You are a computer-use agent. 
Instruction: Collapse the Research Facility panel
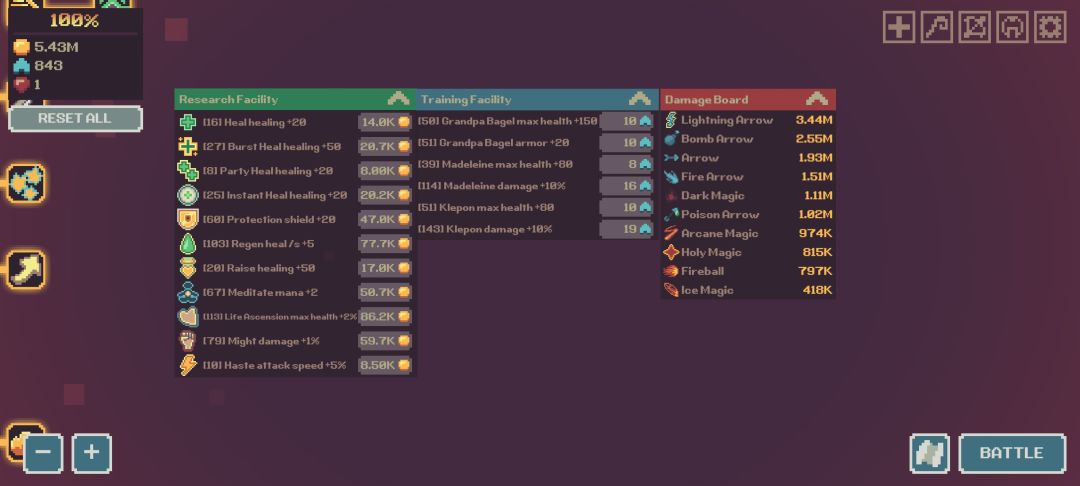[398, 99]
